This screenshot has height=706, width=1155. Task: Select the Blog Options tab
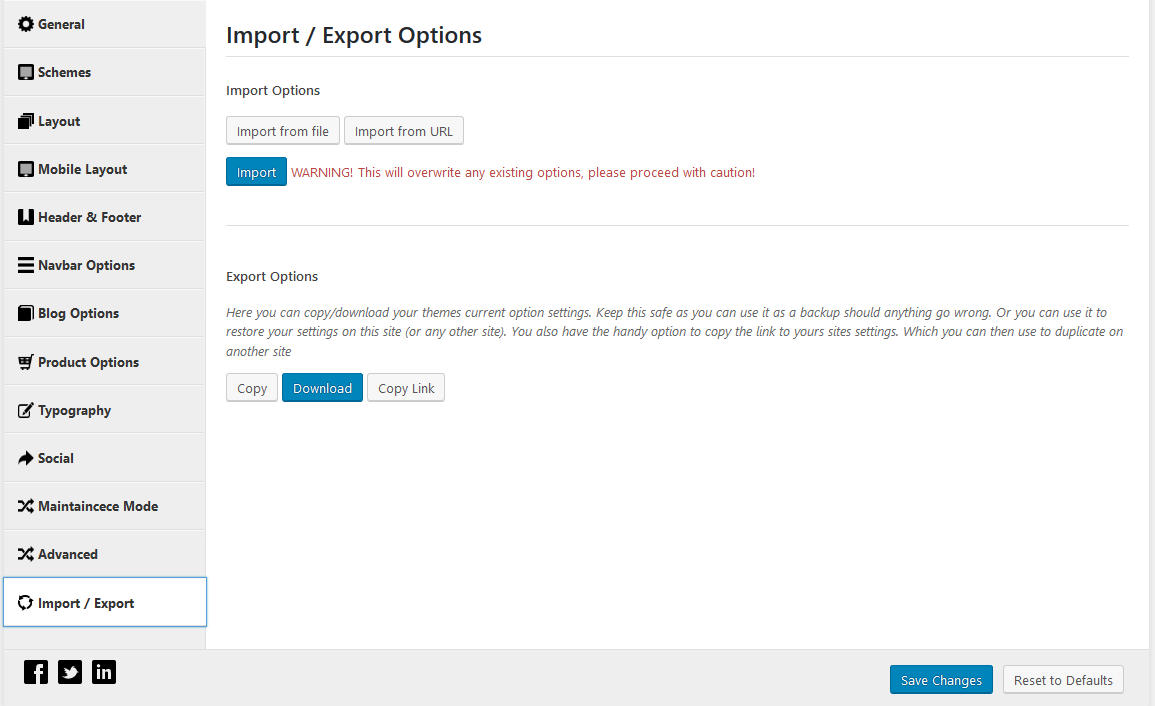[x=78, y=313]
